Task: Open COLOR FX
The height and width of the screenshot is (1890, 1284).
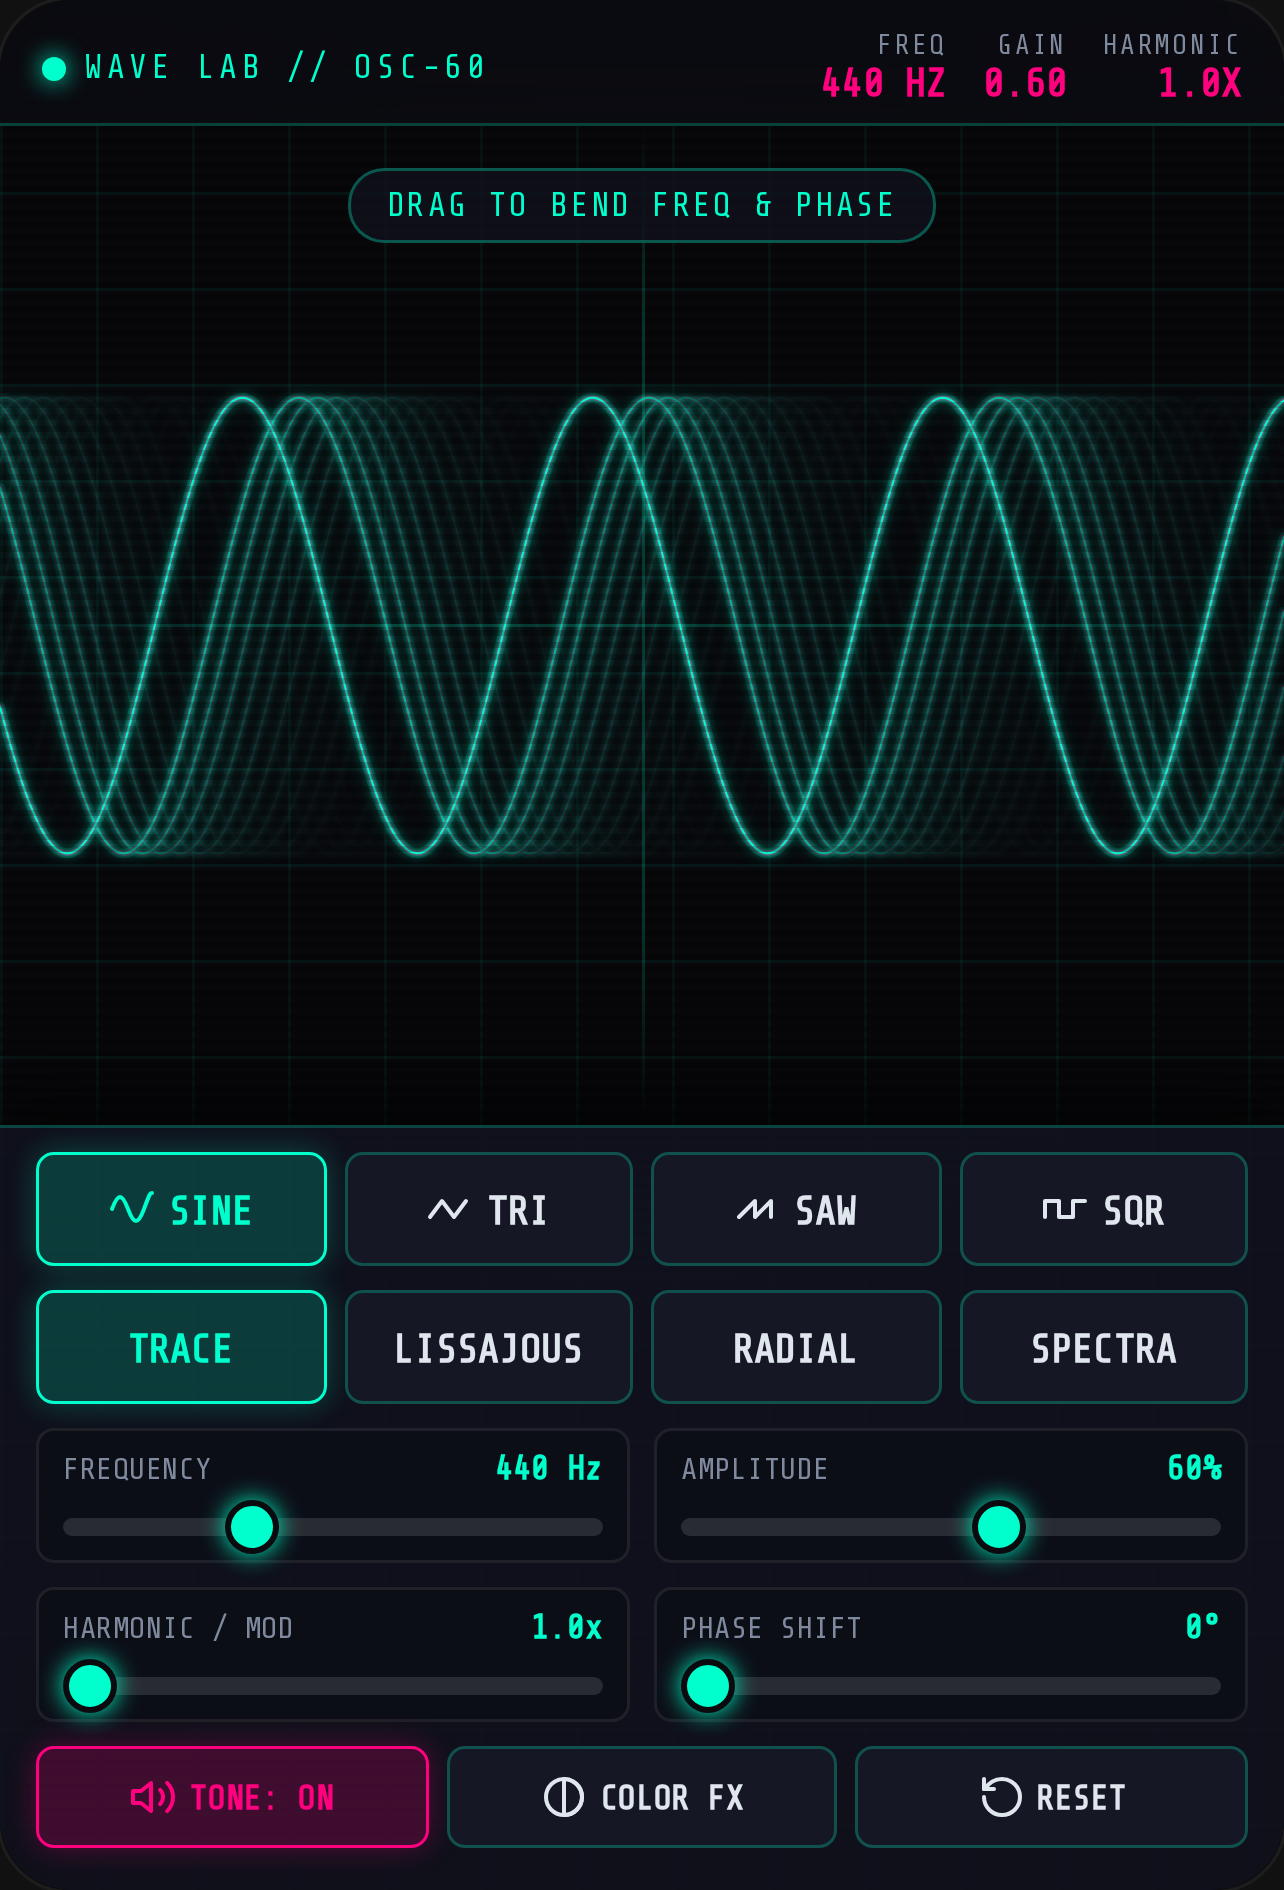Action: coord(642,1797)
